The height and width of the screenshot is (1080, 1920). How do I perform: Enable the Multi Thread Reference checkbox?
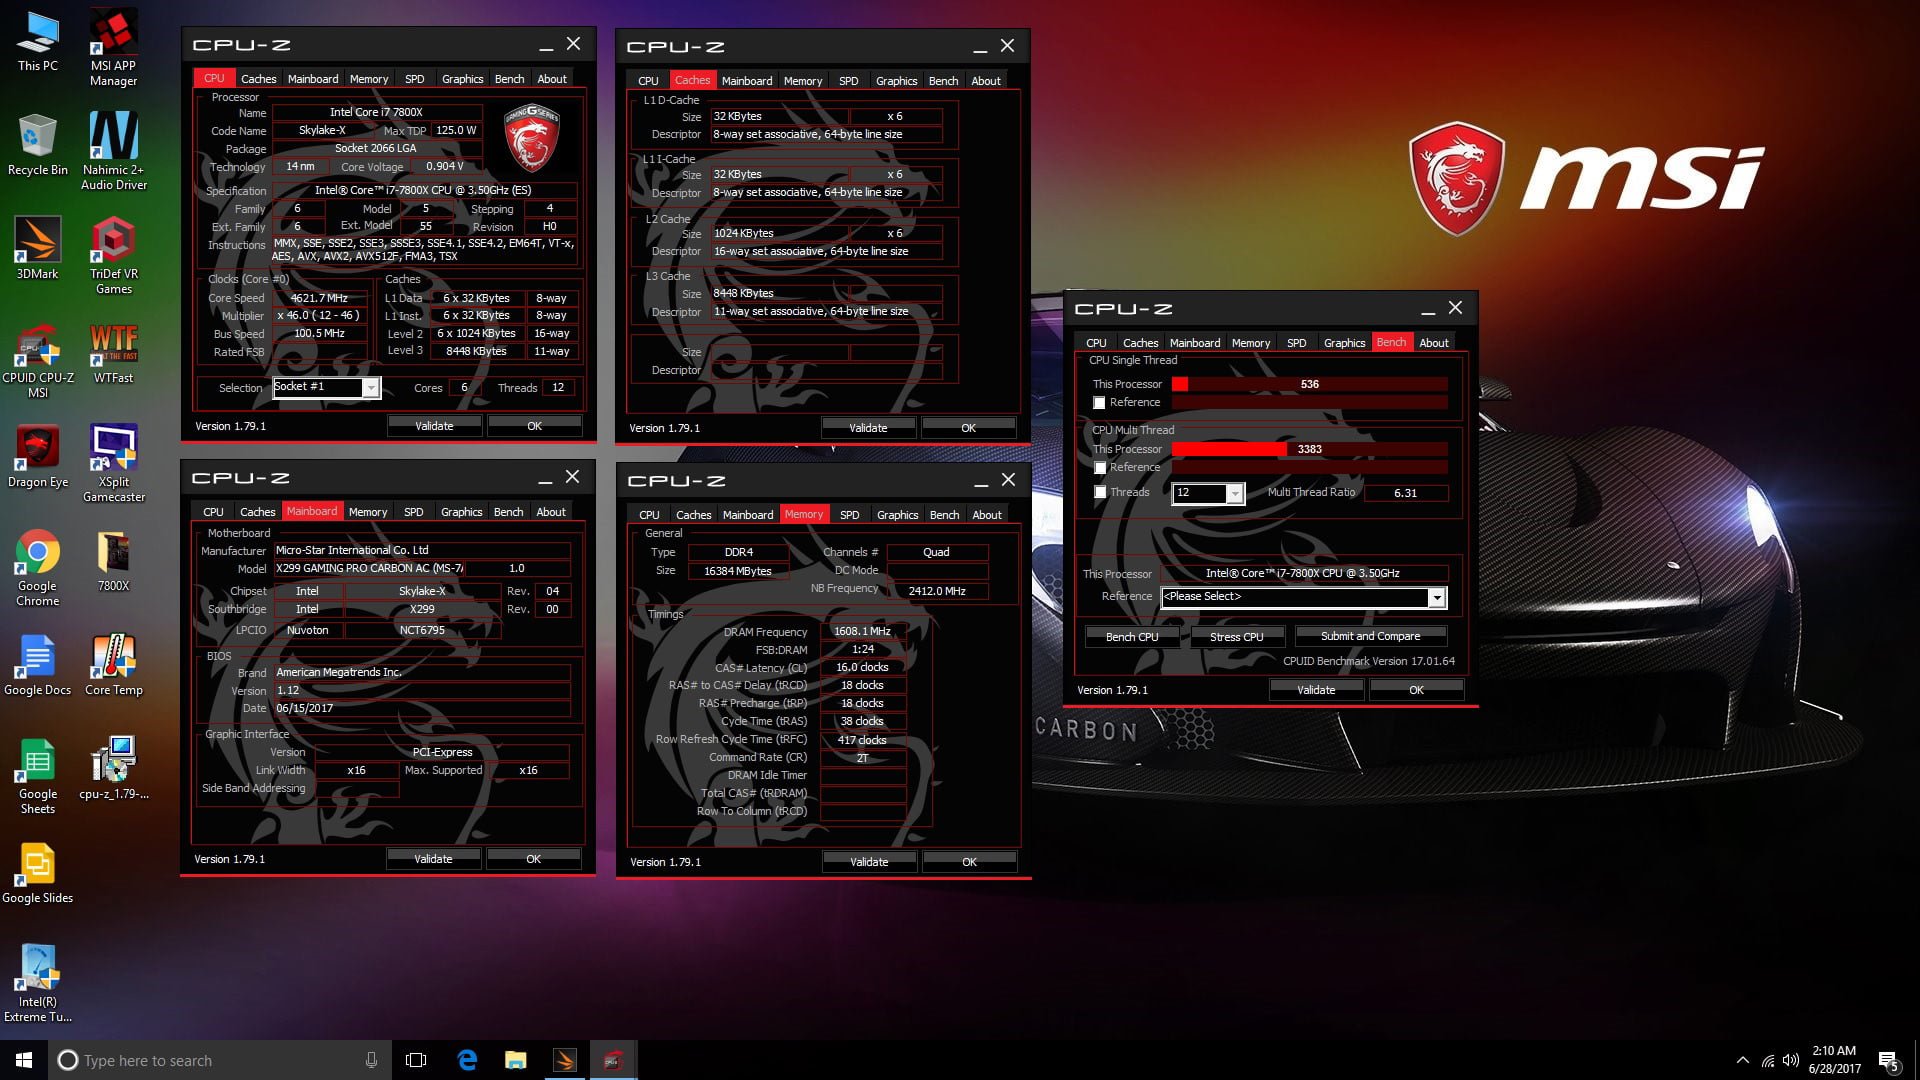(x=1099, y=468)
